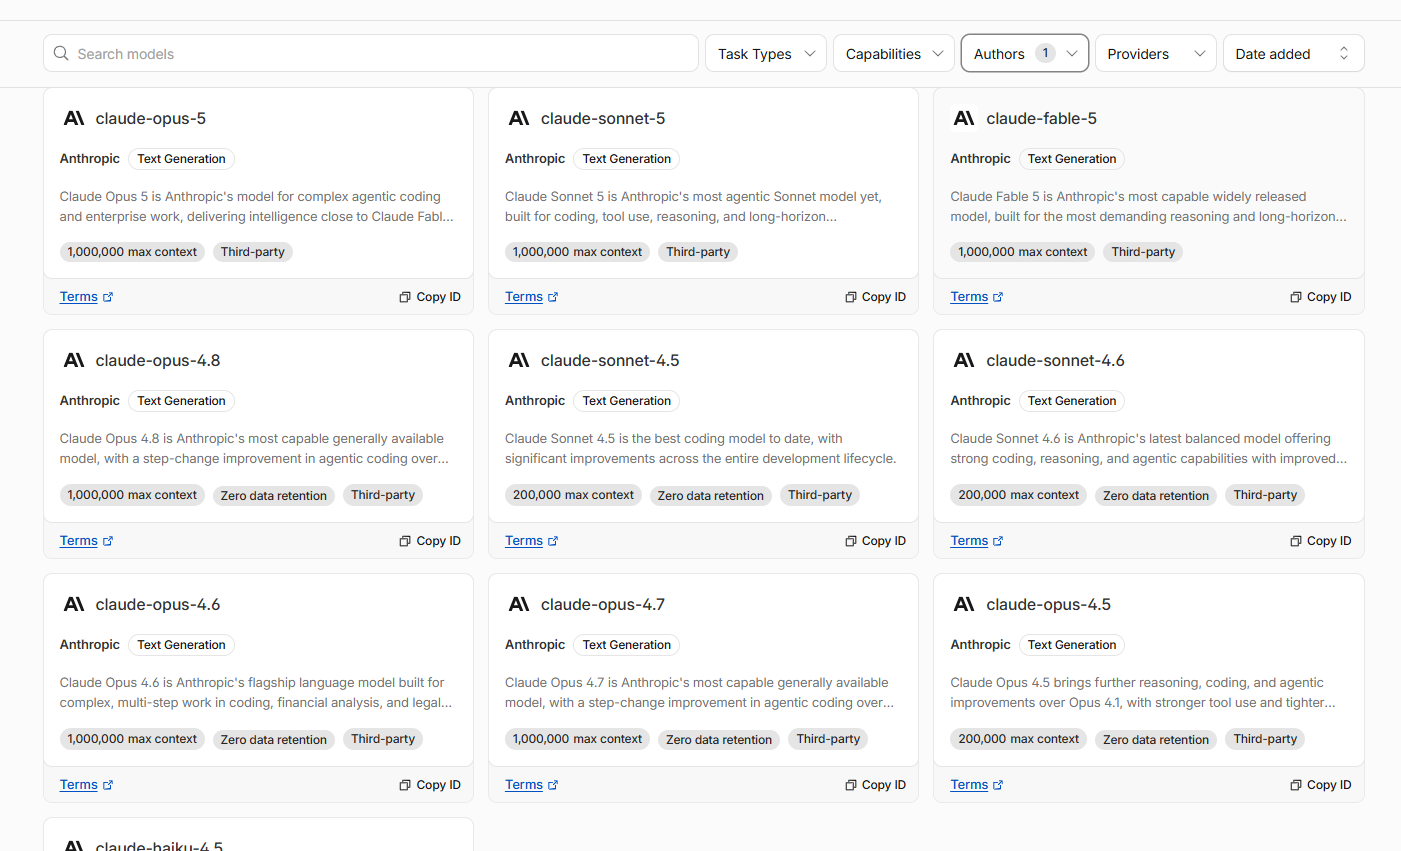Open Terms link for claude-opus-4.7
The height and width of the screenshot is (851, 1401).
click(531, 785)
